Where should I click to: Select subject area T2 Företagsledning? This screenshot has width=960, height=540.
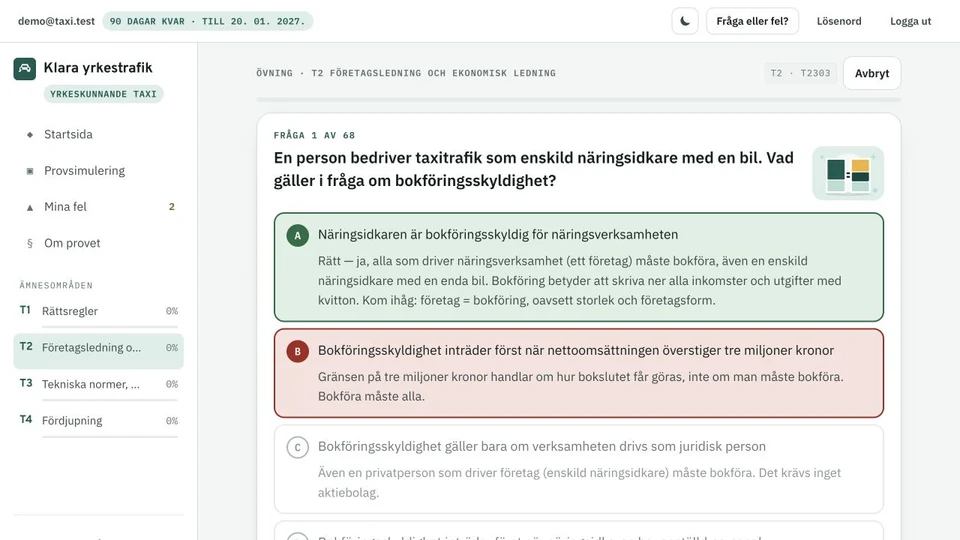pos(99,350)
